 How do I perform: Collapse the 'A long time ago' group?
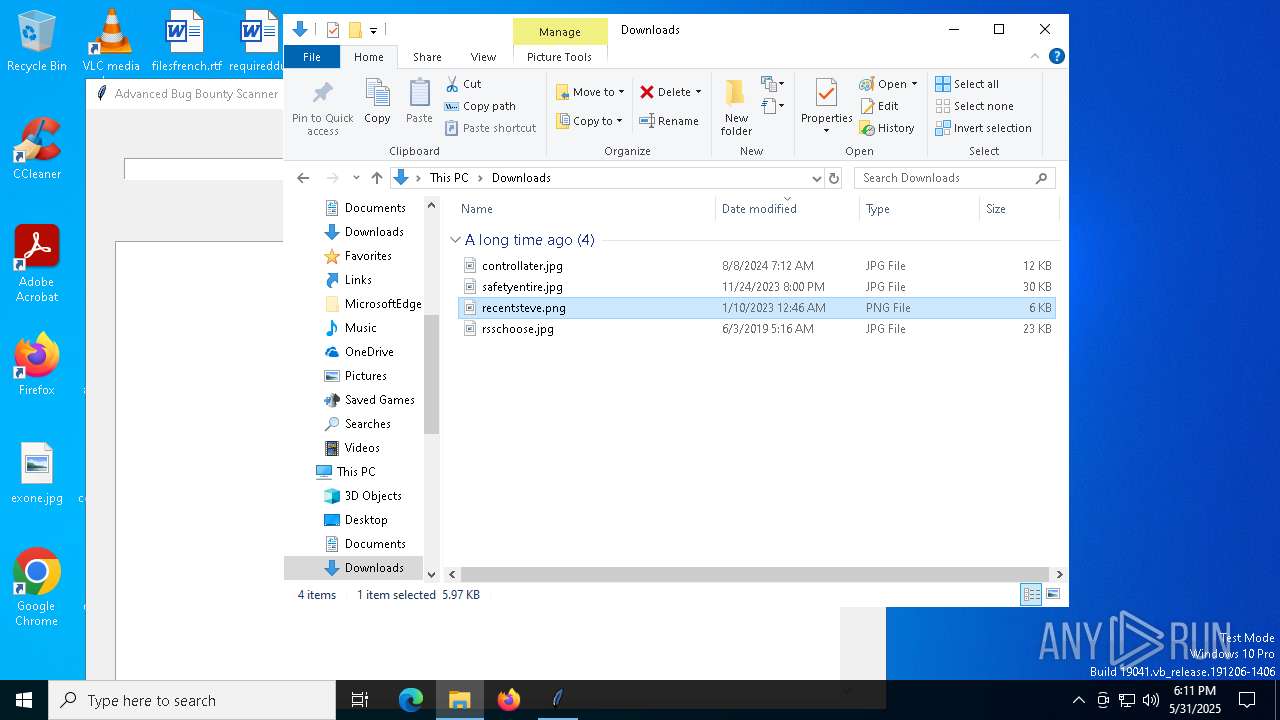455,240
